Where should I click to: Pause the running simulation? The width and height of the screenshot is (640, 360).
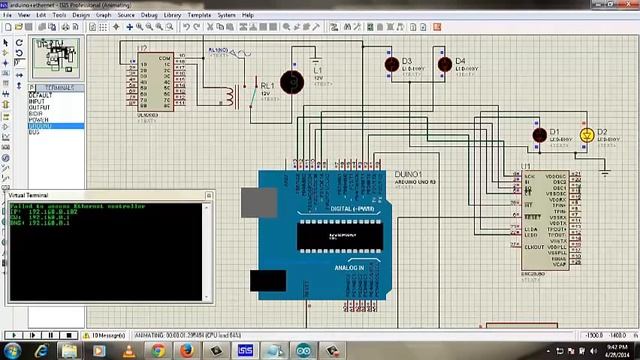51,335
